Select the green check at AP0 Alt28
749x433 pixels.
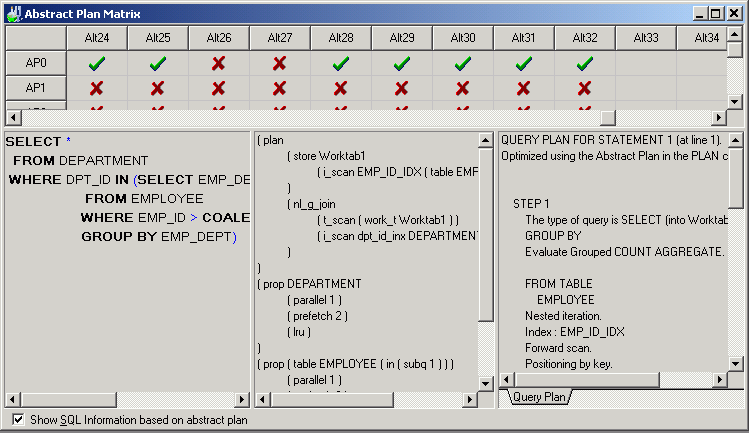[341, 63]
